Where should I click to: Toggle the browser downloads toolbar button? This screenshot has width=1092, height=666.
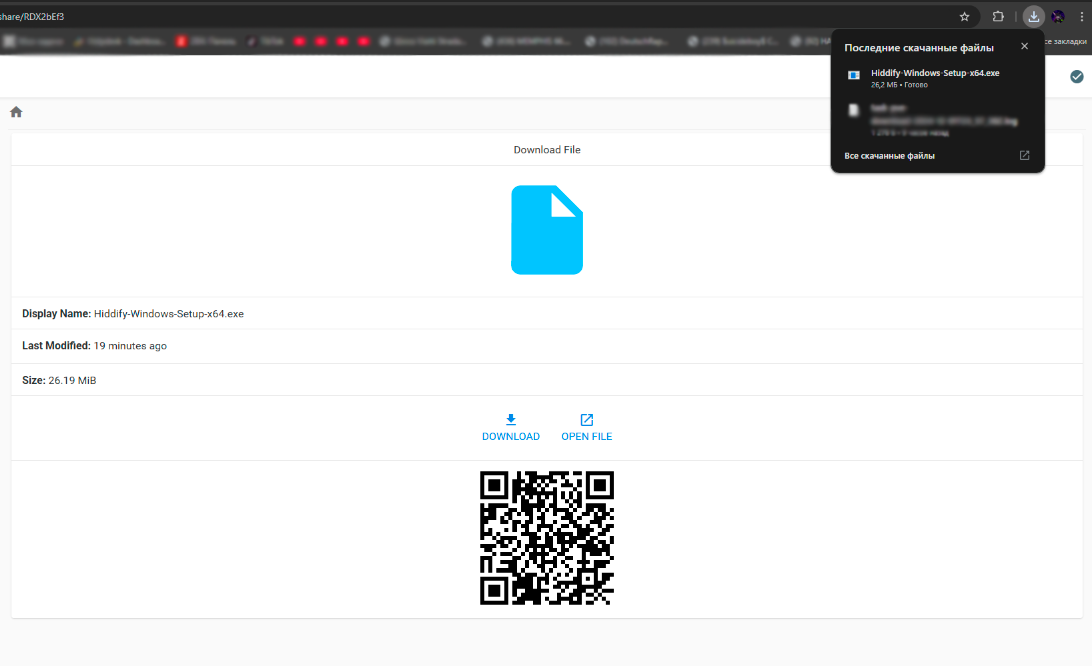coord(1034,17)
